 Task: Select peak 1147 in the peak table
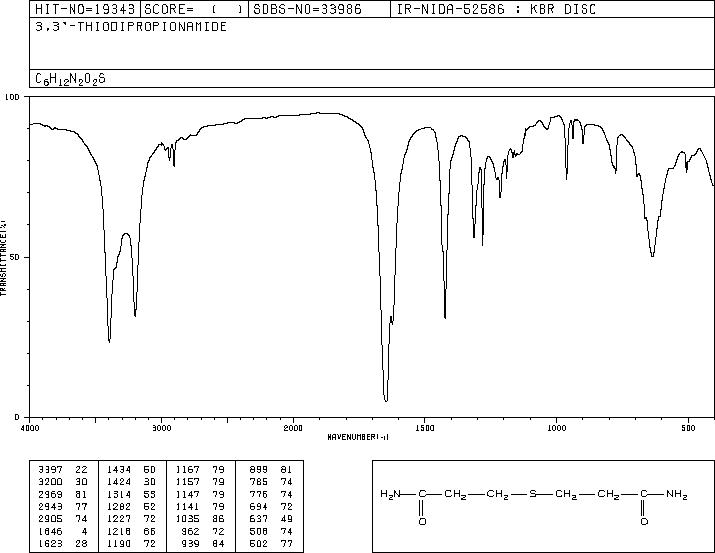[188, 494]
